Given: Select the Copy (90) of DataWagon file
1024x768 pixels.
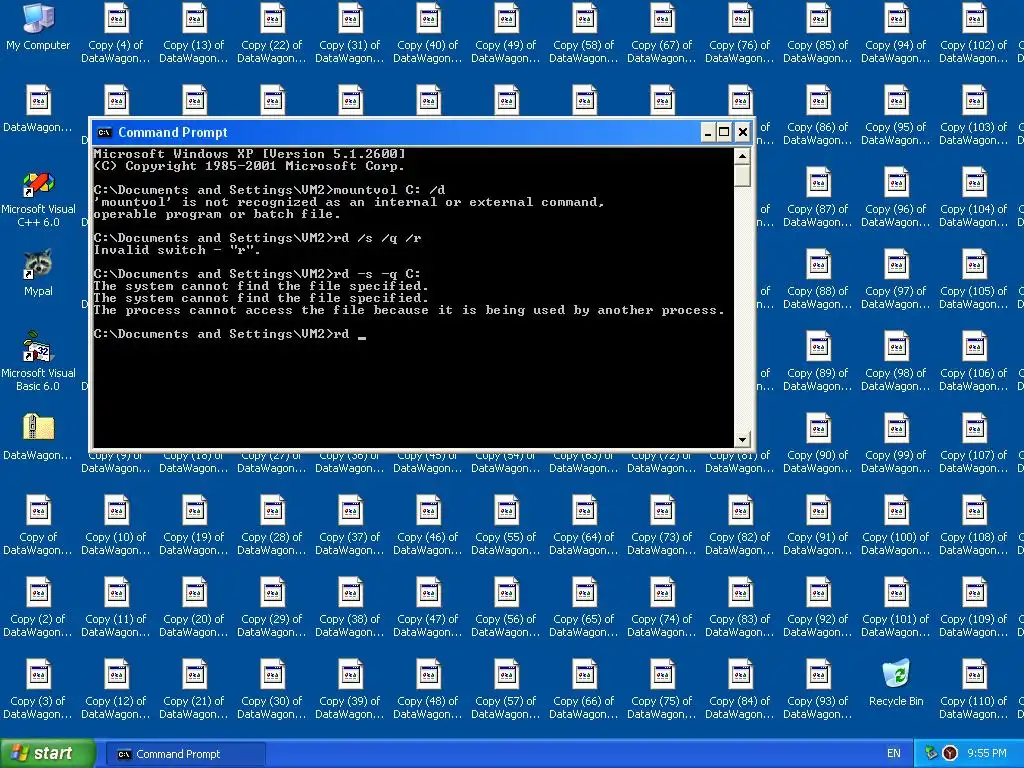Looking at the screenshot, I should (818, 443).
